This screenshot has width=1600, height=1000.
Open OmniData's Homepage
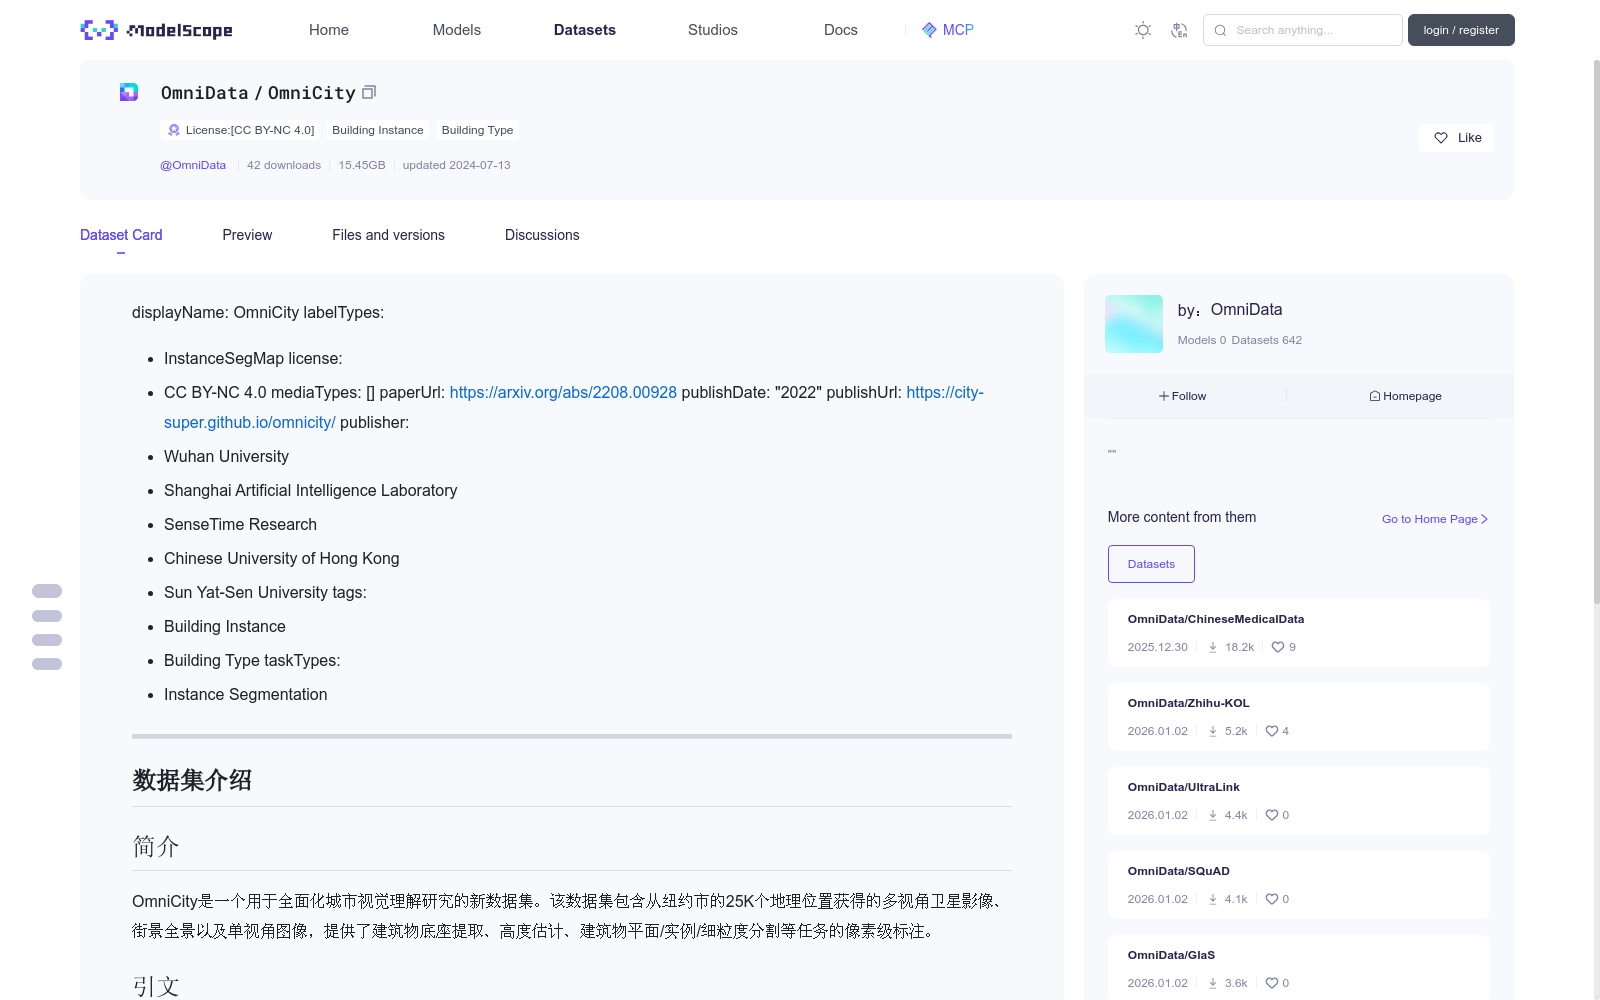point(1405,396)
